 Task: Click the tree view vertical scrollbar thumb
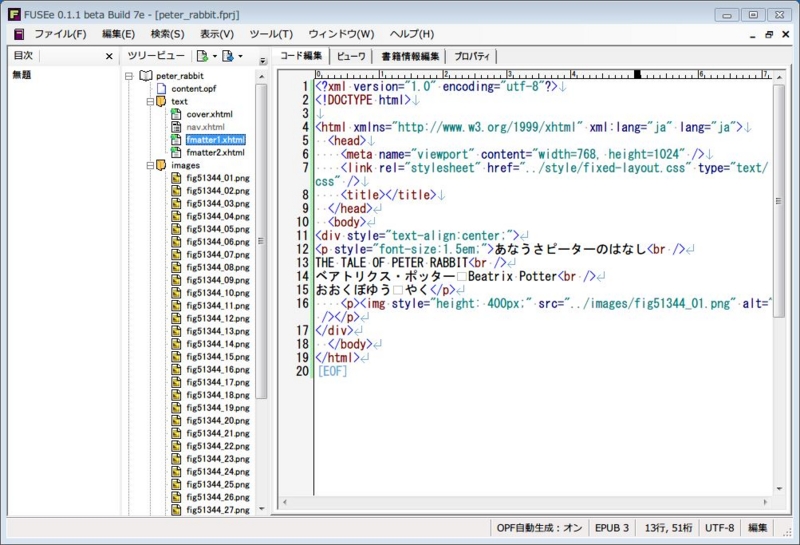click(261, 241)
